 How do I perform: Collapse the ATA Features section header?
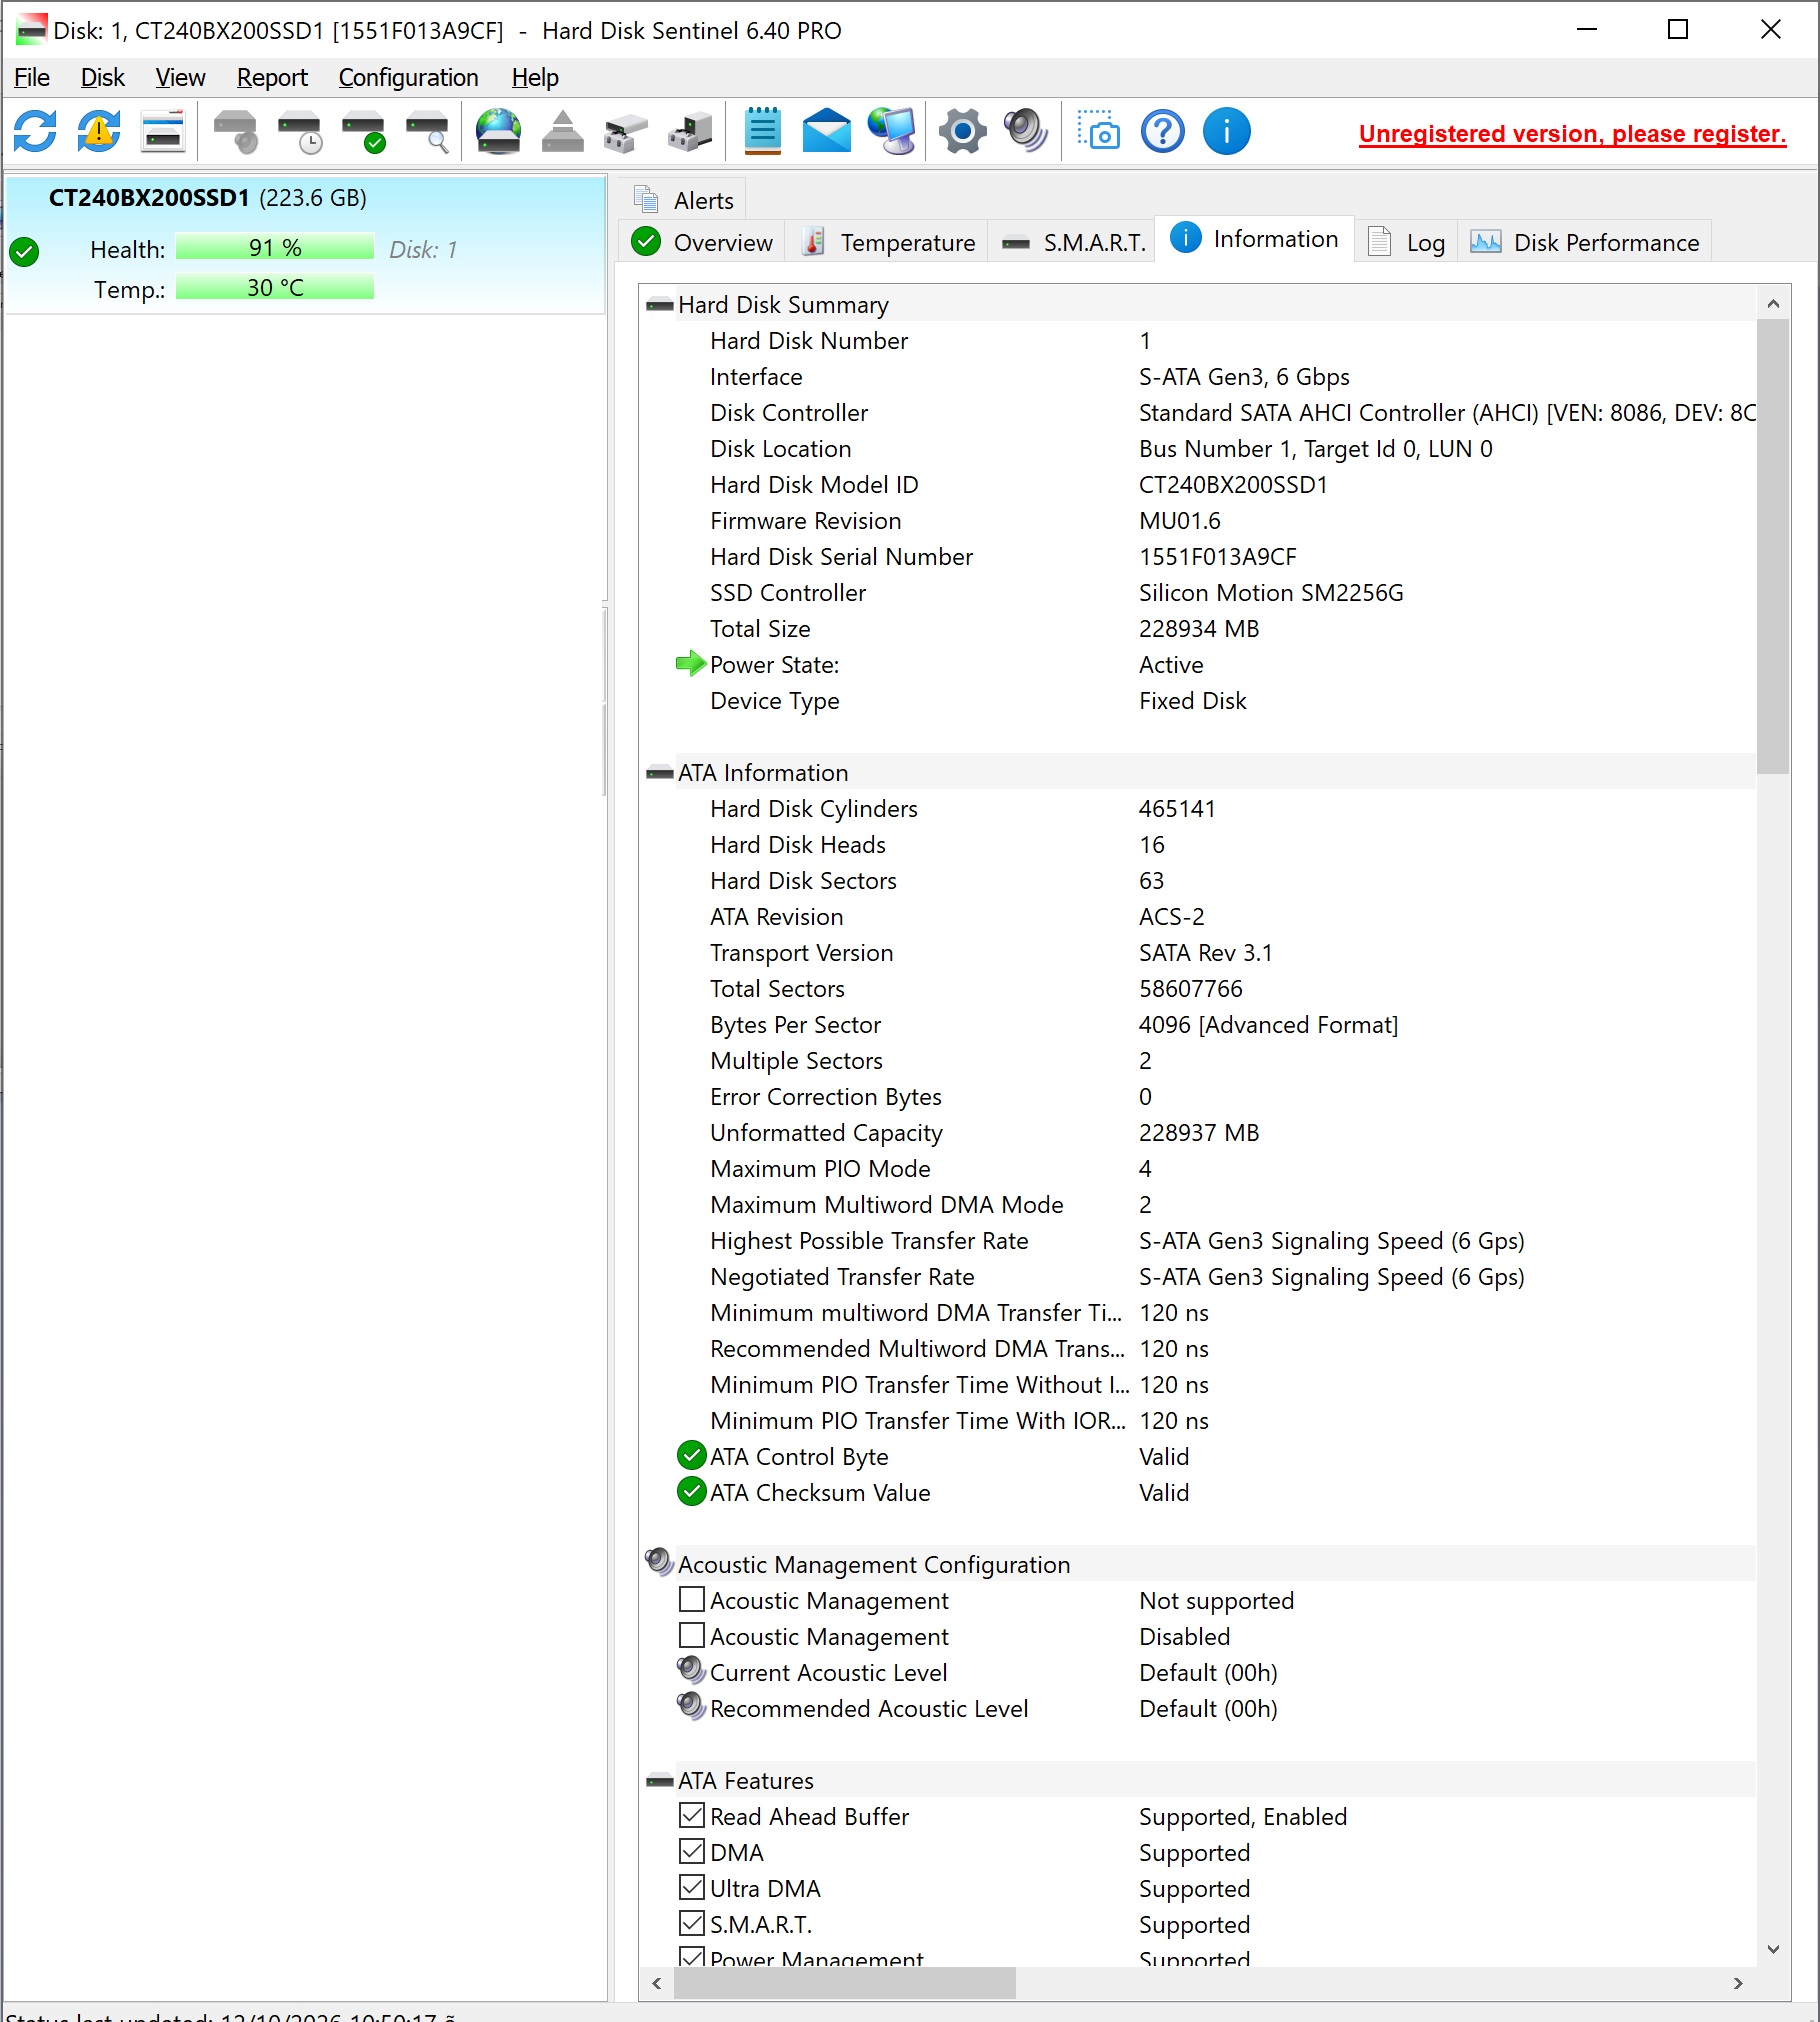660,1781
